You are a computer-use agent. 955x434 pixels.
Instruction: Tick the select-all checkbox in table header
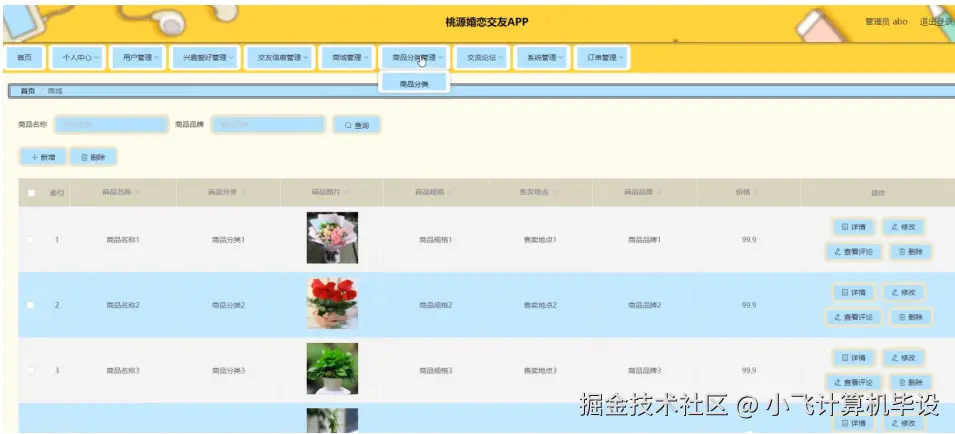tap(32, 193)
